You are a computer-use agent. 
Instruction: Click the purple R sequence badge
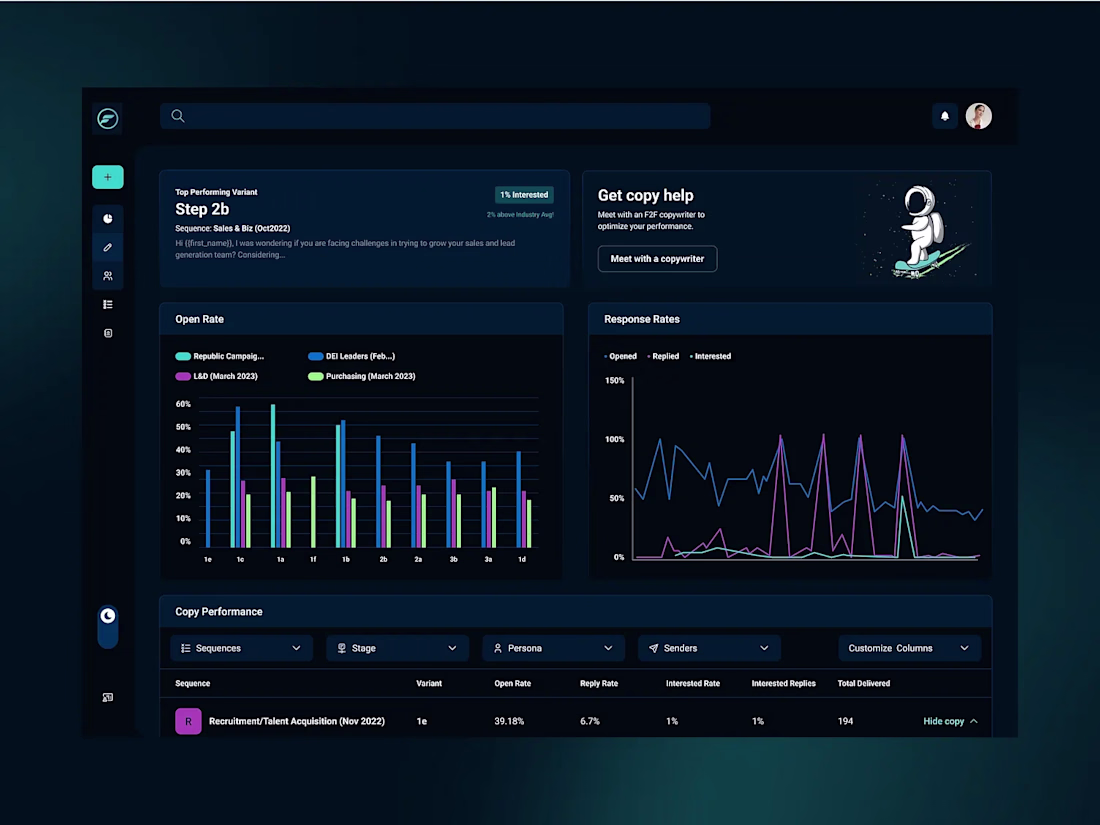click(x=188, y=721)
